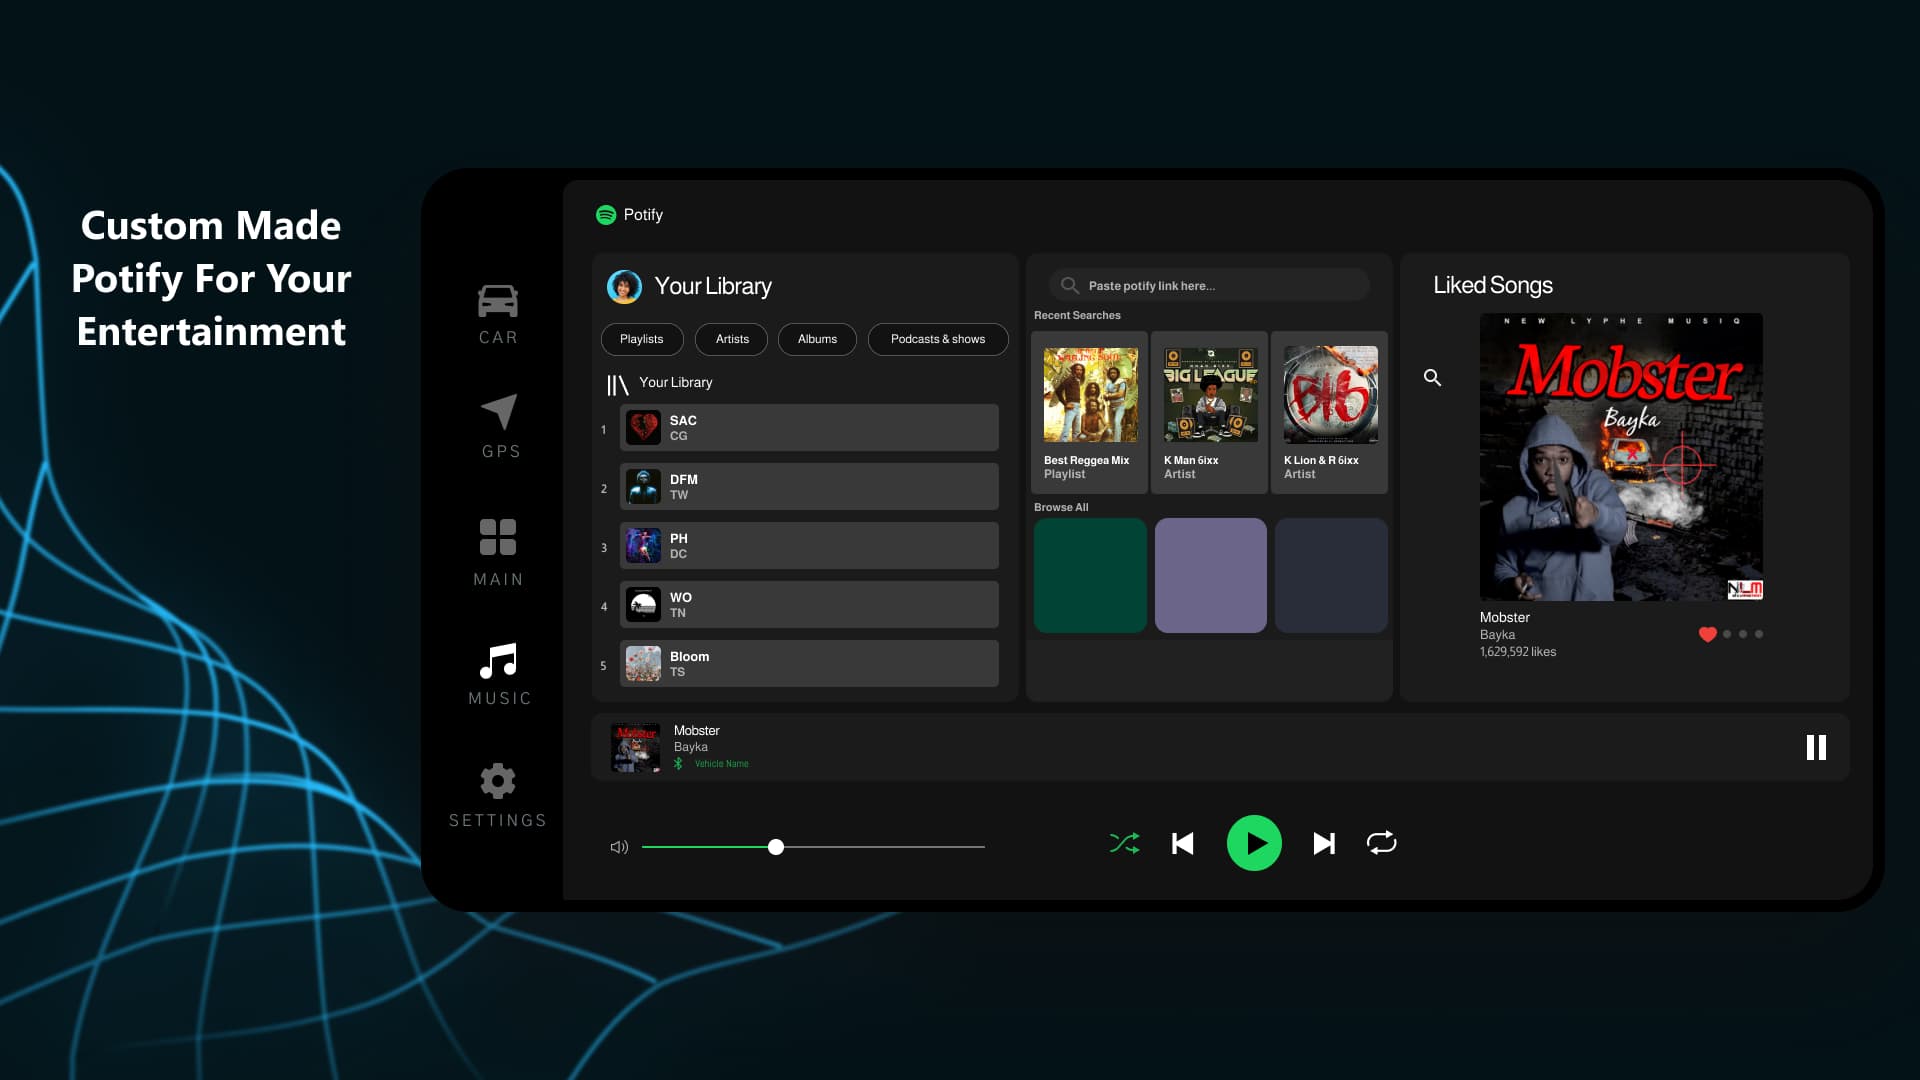Open the user profile avatar
This screenshot has width=1920, height=1080.
click(x=624, y=286)
